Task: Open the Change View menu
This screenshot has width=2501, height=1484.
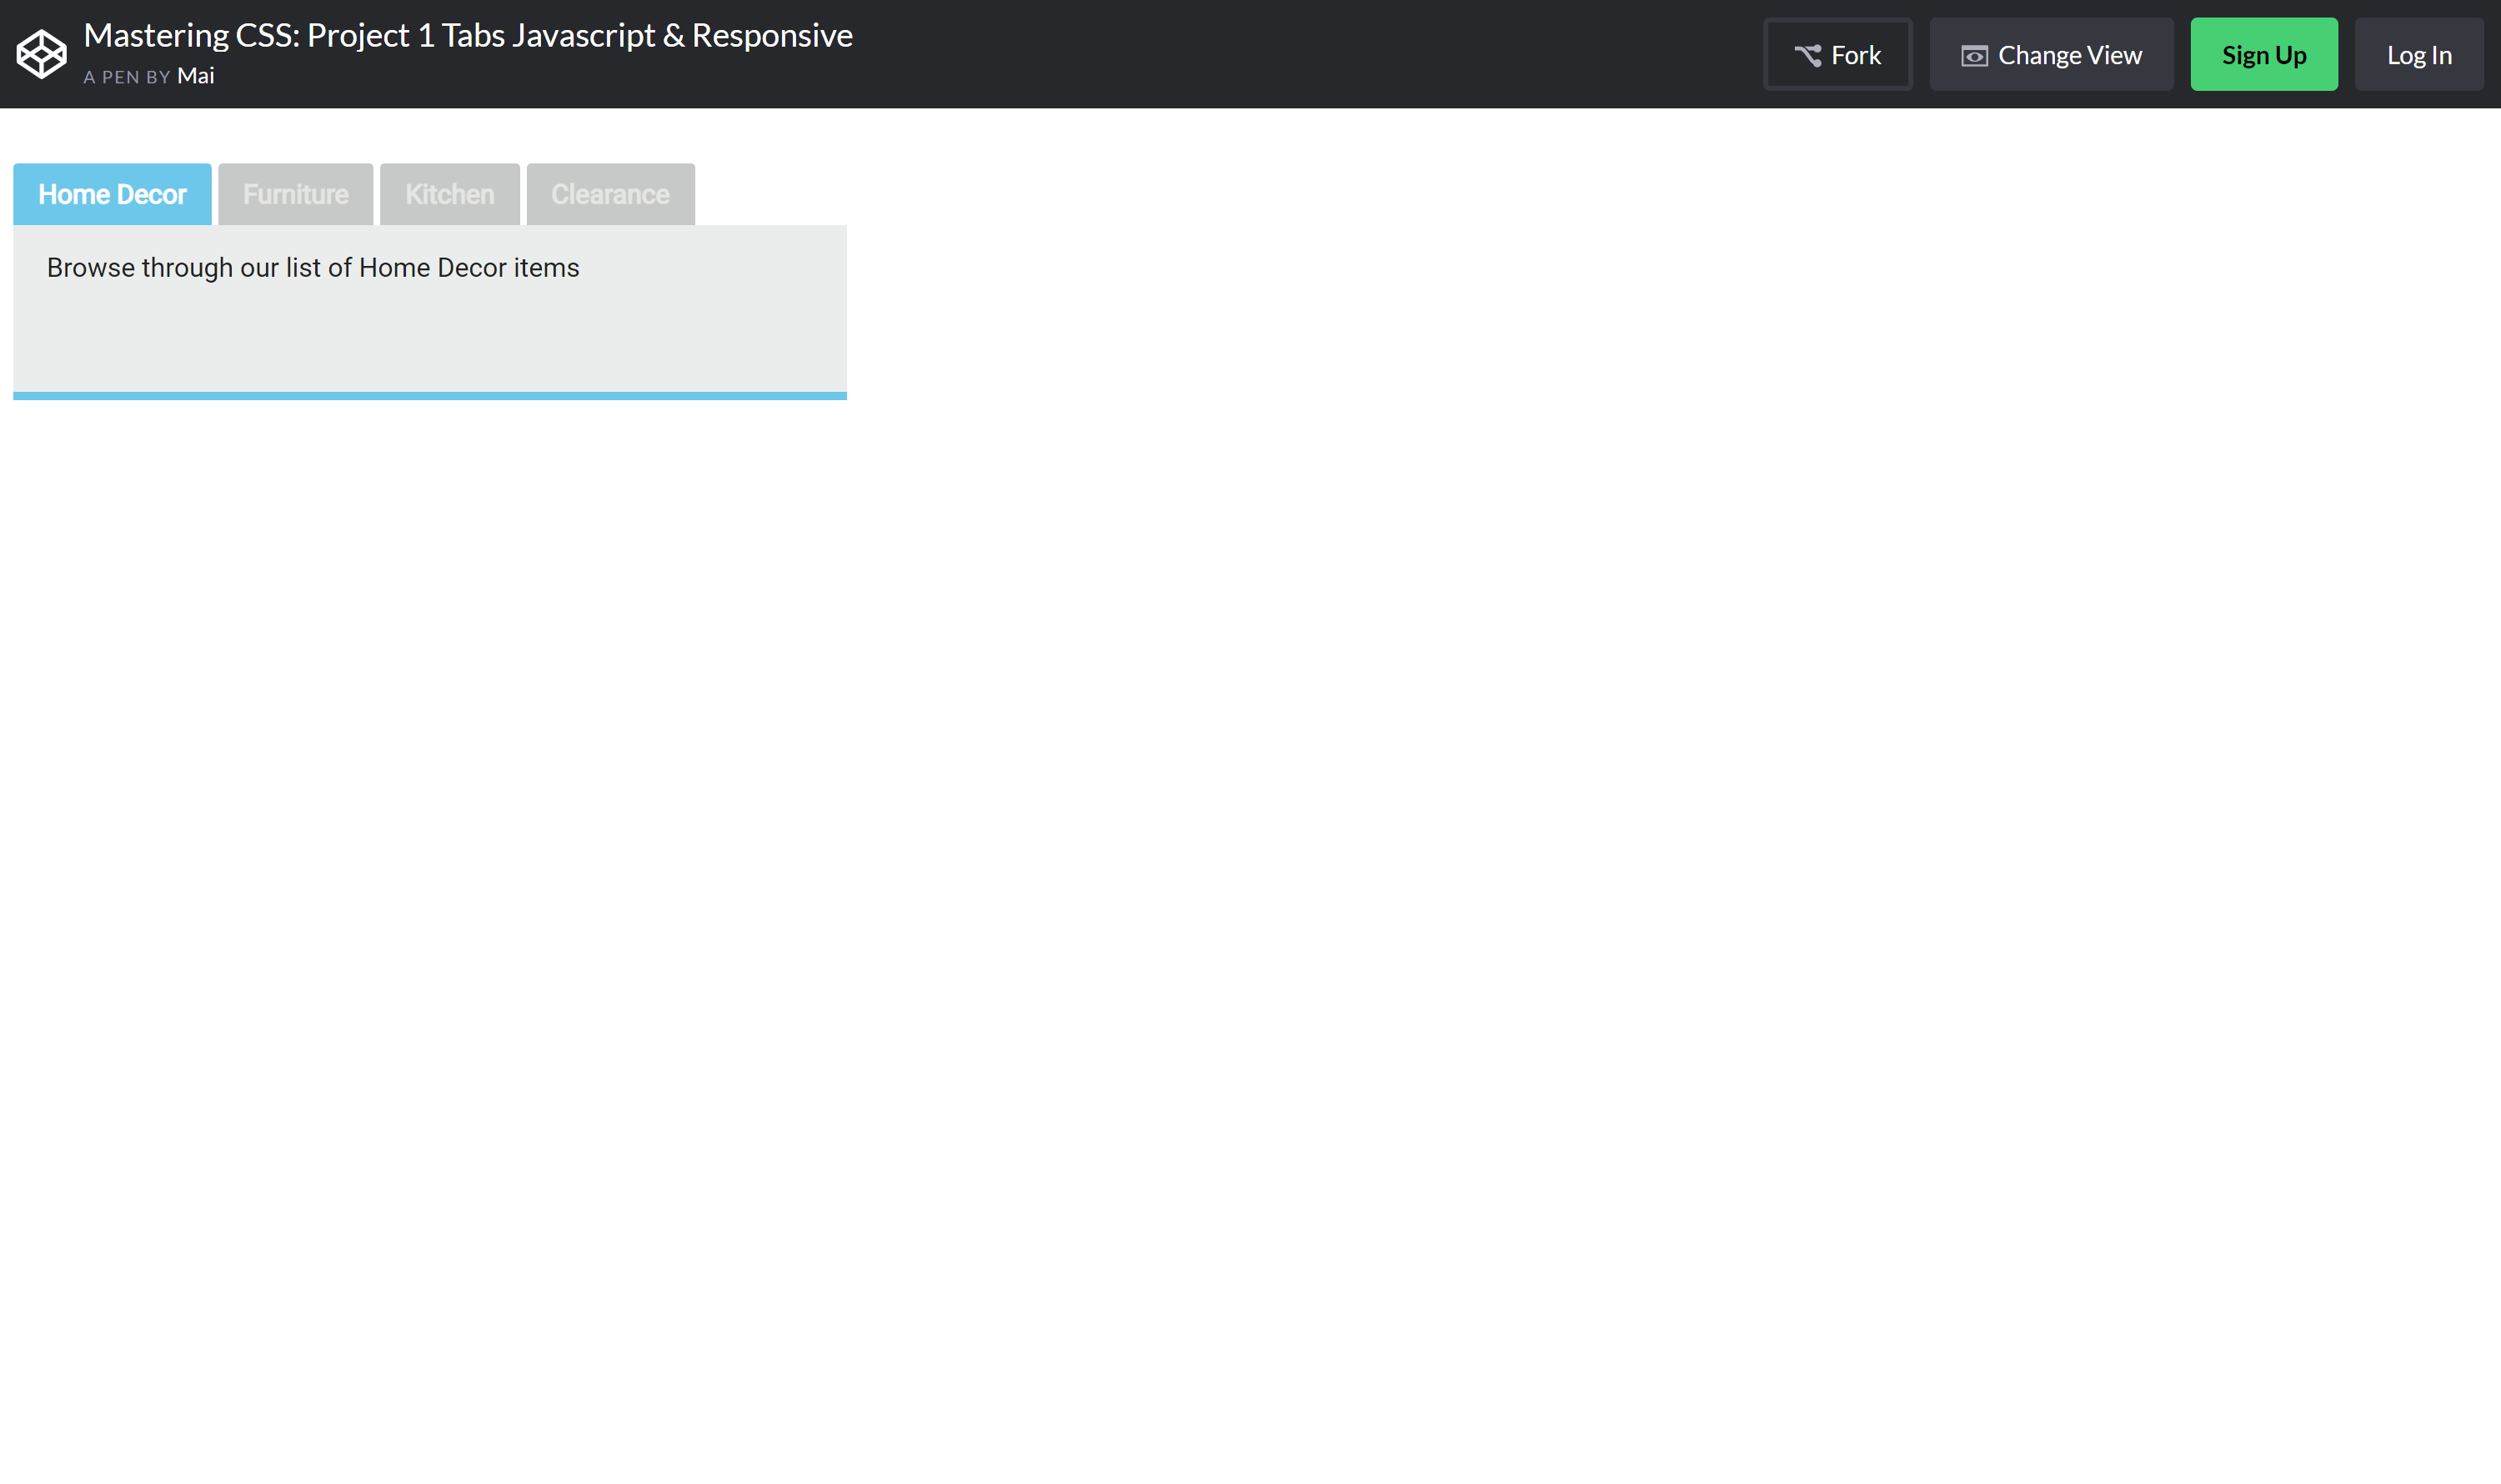Action: [x=2050, y=54]
